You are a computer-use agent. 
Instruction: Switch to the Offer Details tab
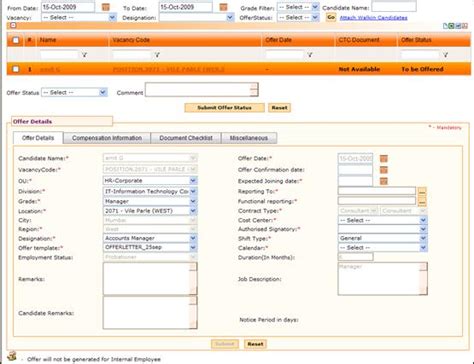38,138
